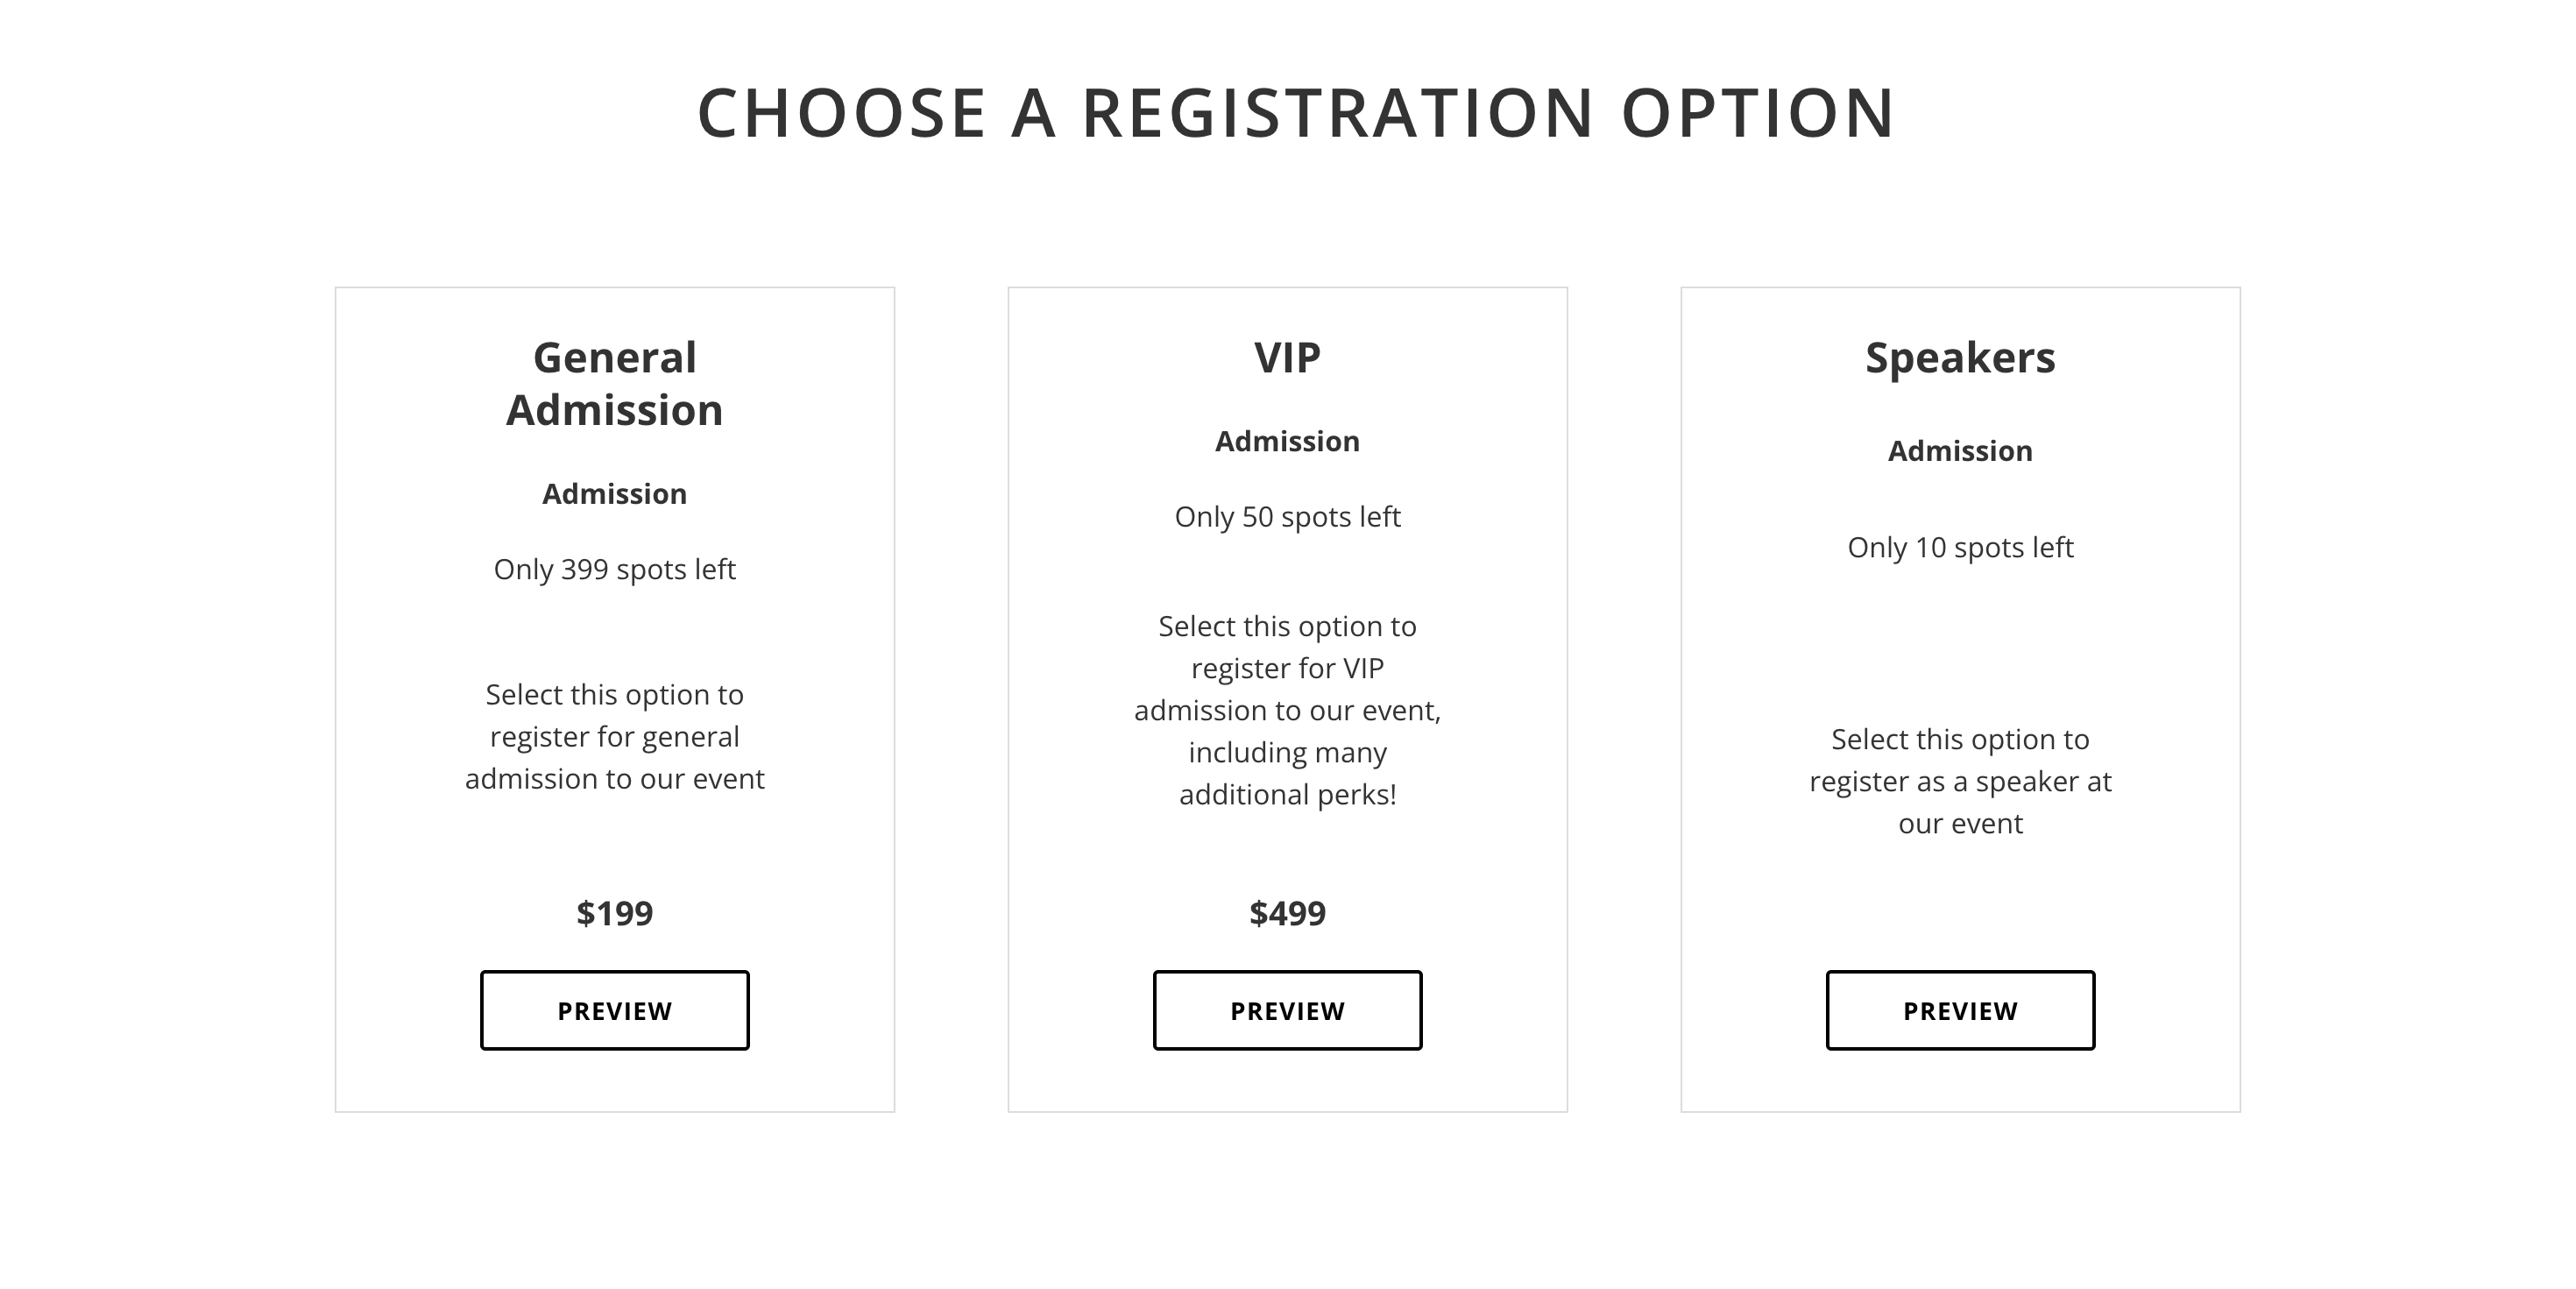Screen dimensions: 2576x1289
Task: Click 'Admission' subtitle under the VIP title
Action: (1287, 442)
